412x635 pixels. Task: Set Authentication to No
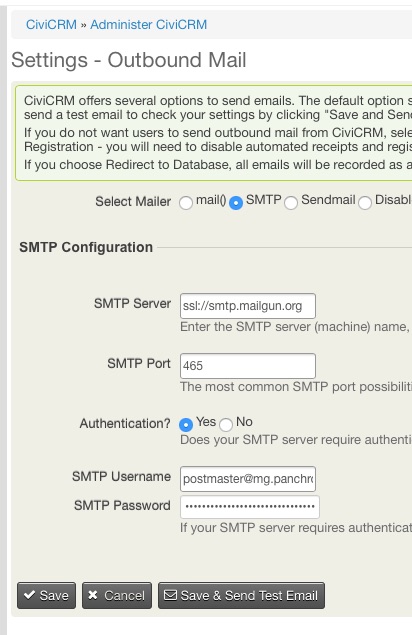226,424
